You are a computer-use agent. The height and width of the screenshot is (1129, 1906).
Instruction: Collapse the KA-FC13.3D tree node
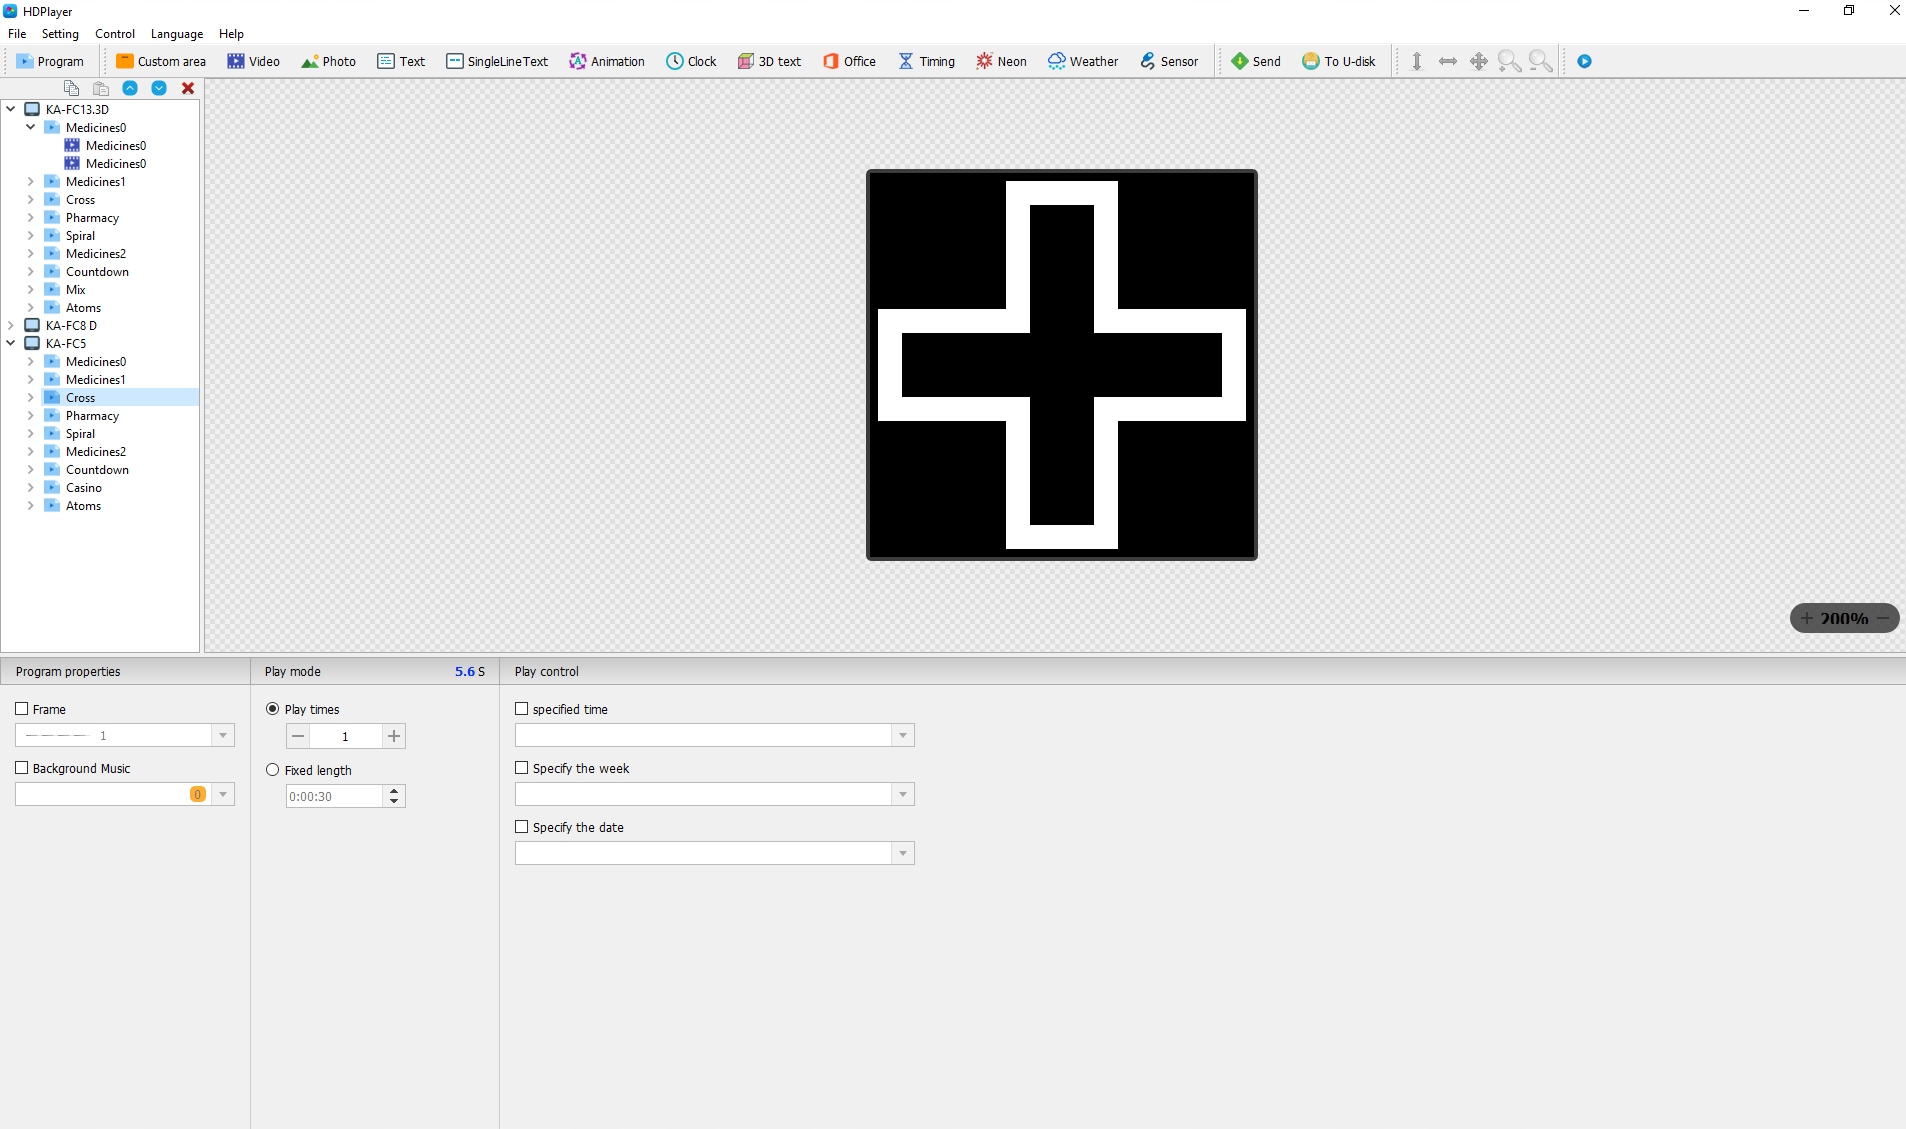(11, 109)
